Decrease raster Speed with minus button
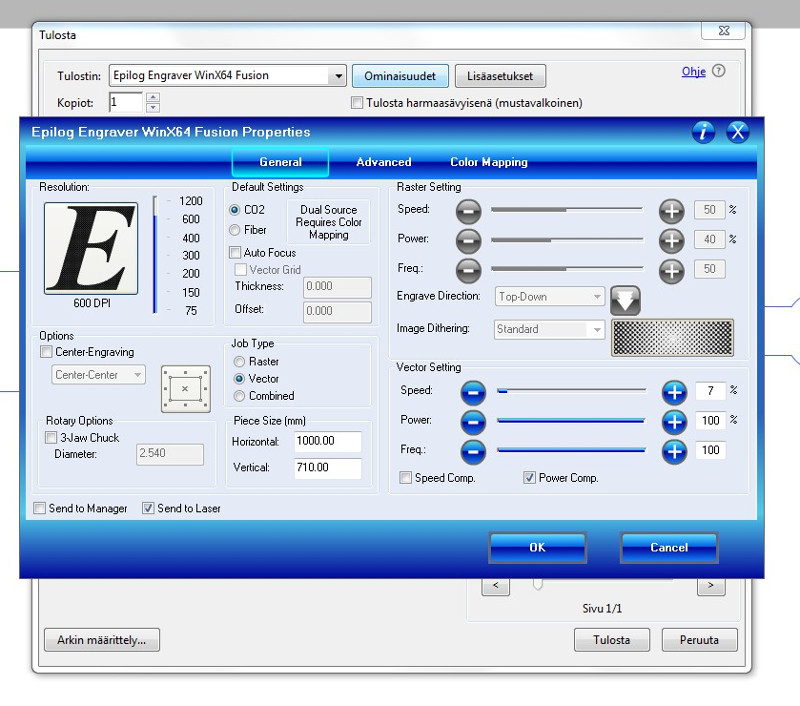Viewport: 800px width, 706px height. click(468, 211)
